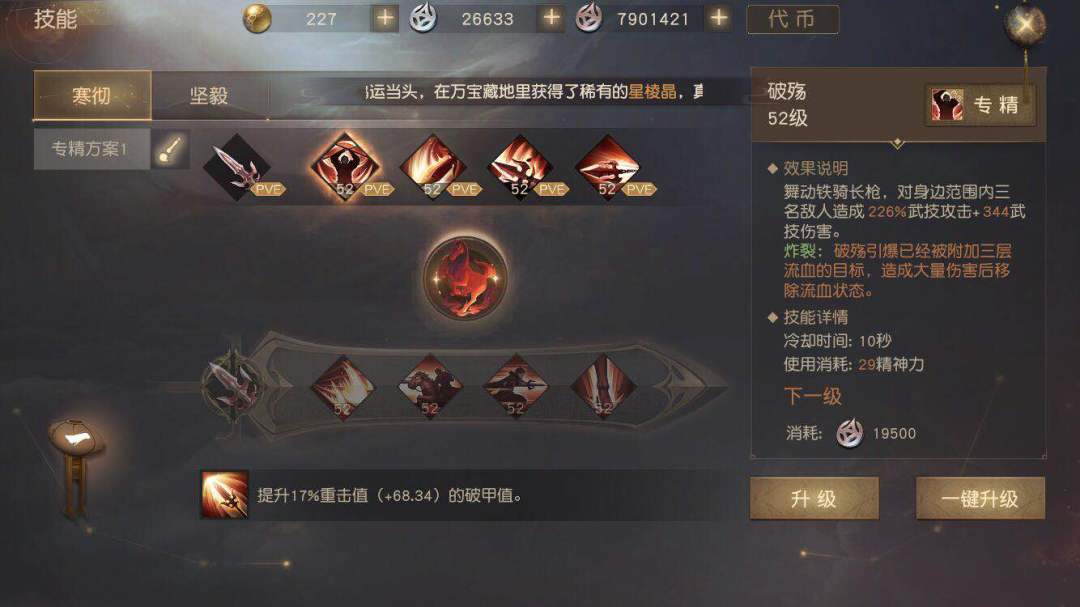Image resolution: width=1080 pixels, height=607 pixels.
Task: Select the central red horse skill emblem
Action: click(465, 278)
